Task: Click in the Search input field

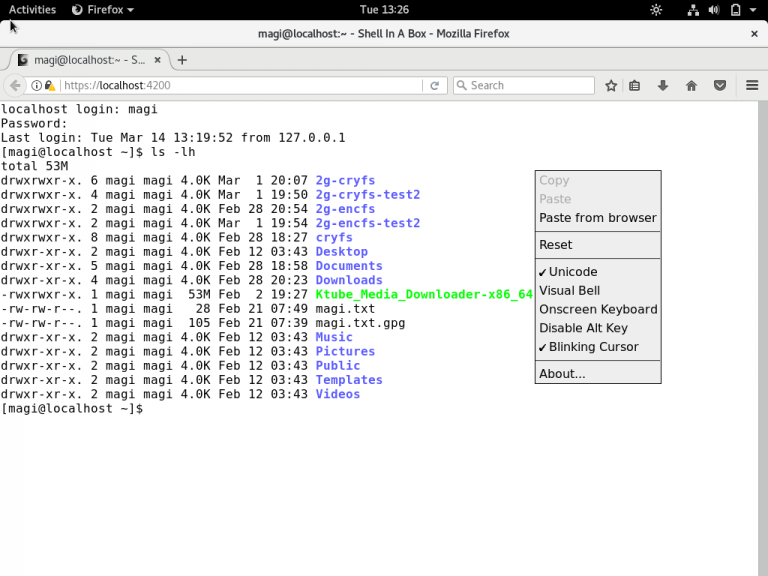Action: pyautogui.click(x=525, y=86)
